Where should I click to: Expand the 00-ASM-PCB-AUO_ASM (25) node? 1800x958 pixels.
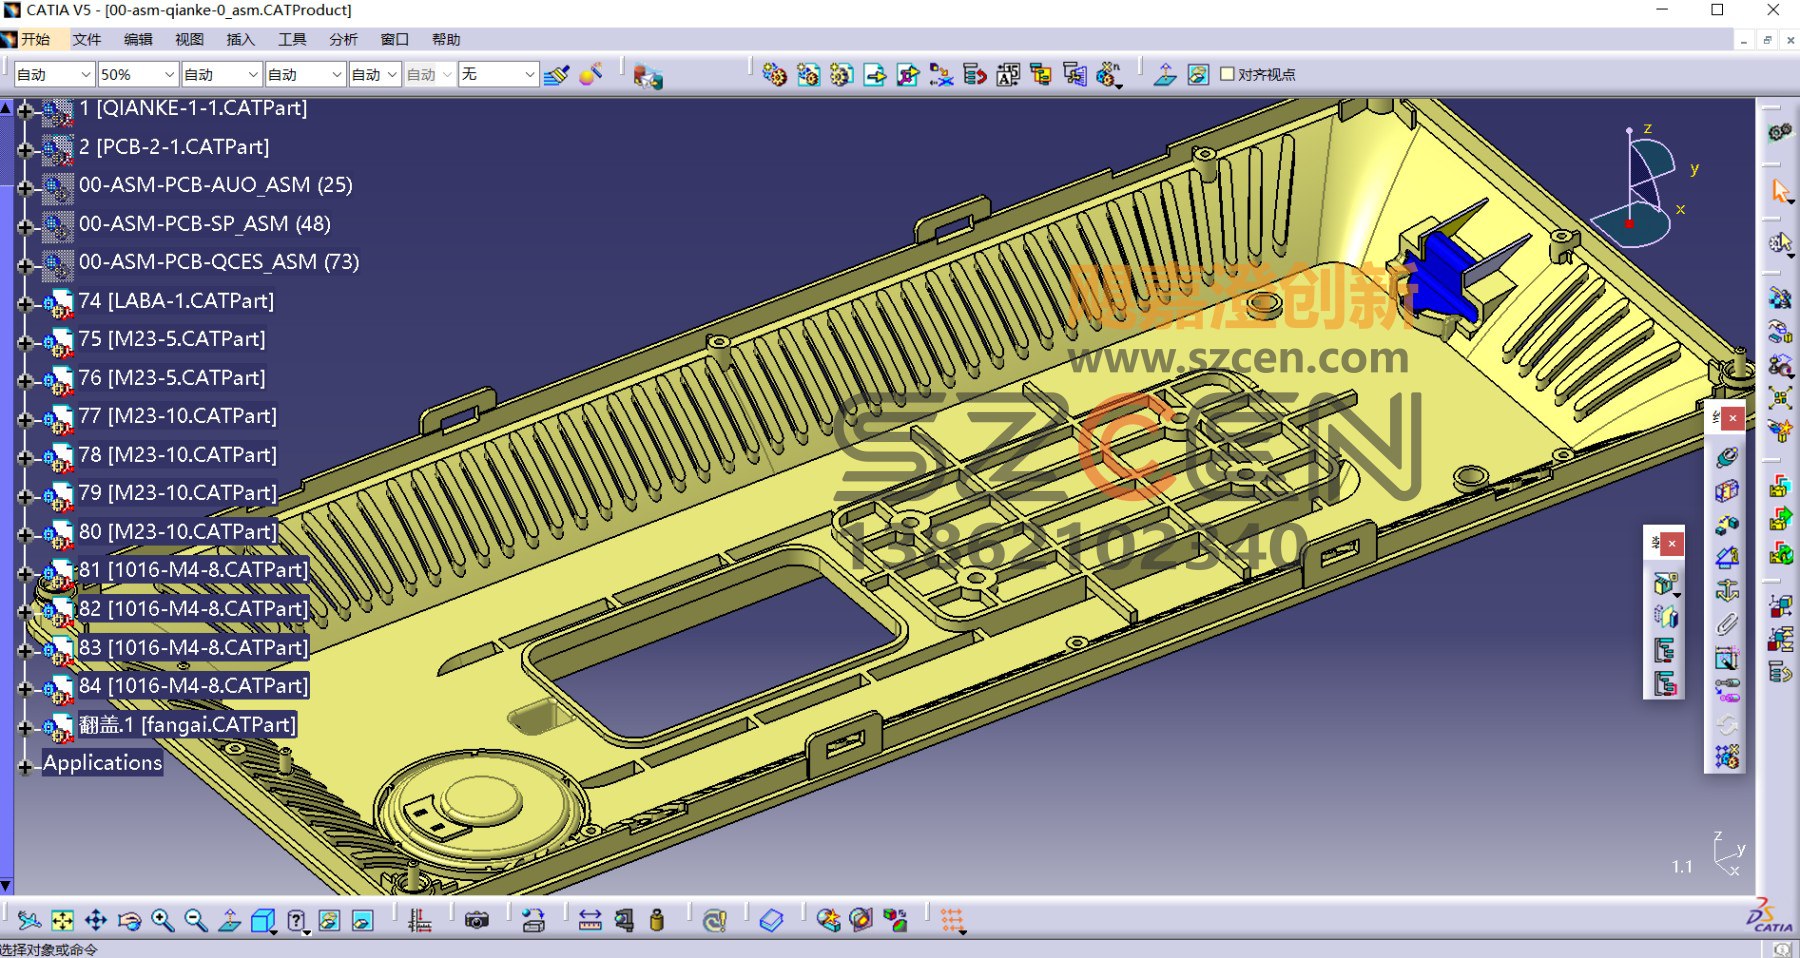(25, 188)
